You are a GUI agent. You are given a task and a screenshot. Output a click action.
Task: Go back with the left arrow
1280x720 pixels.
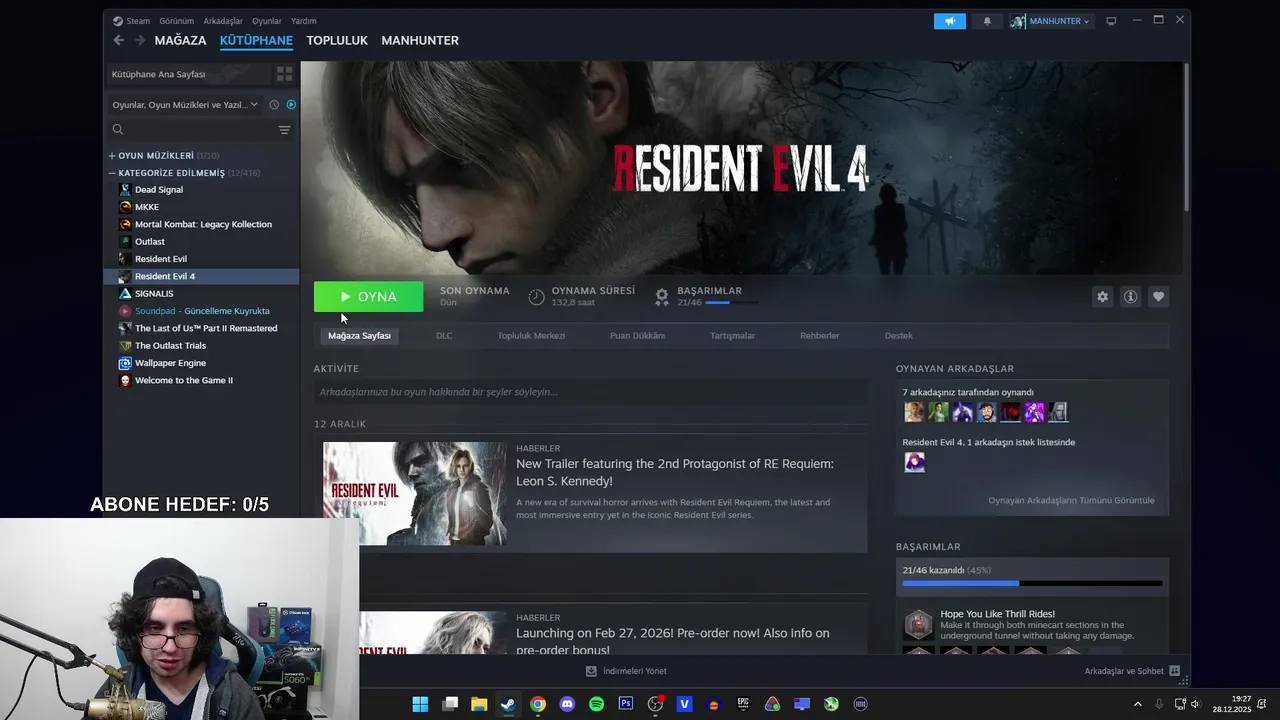119,40
